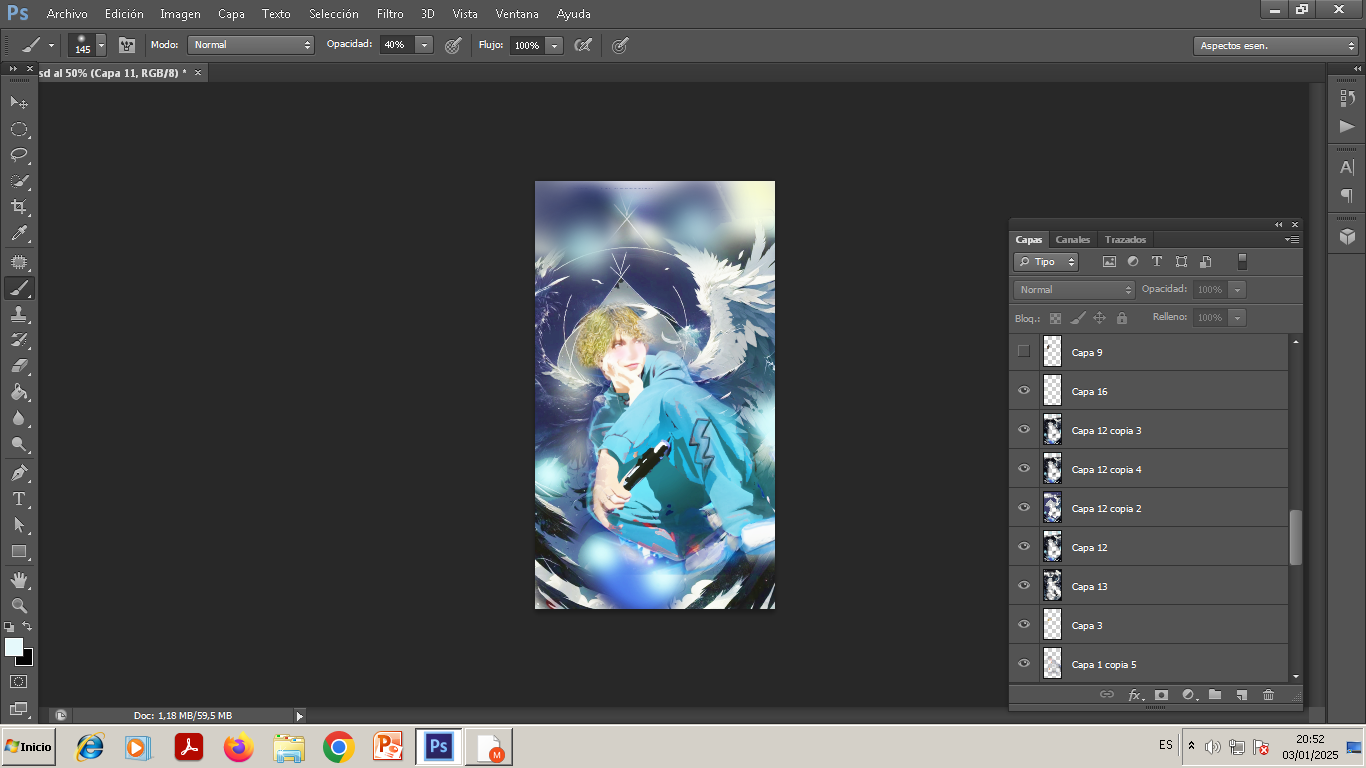Viewport: 1366px width, 768px height.
Task: Select the Zoom tool
Action: [19, 606]
